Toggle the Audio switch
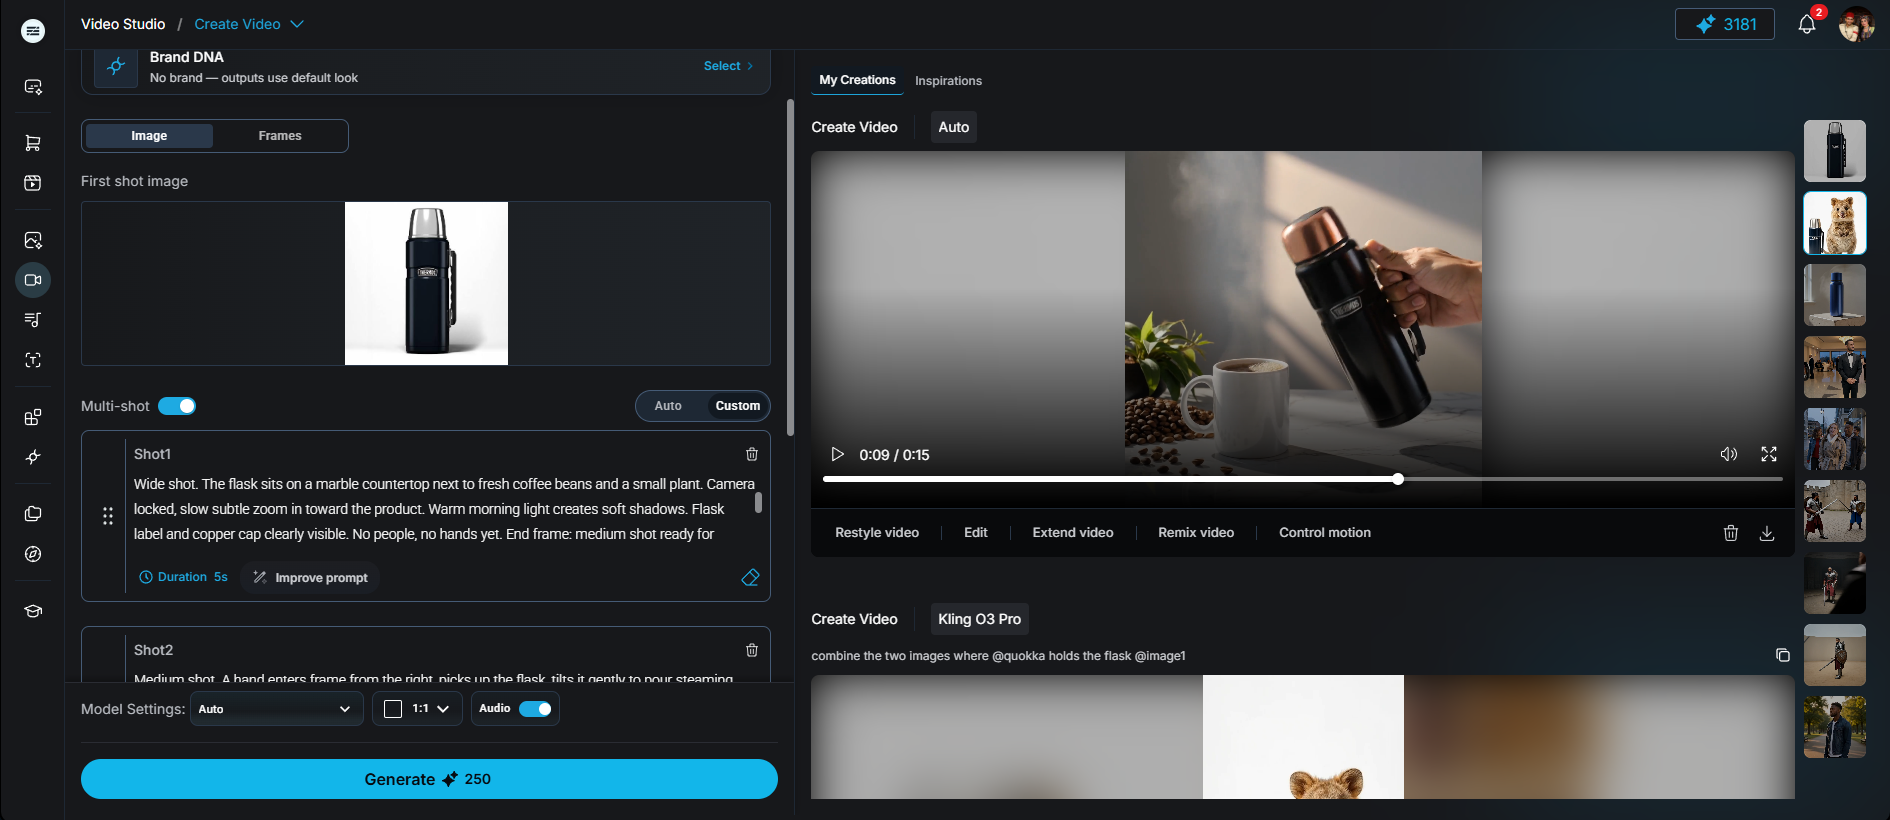Screen dimensions: 1890x820 coord(536,709)
